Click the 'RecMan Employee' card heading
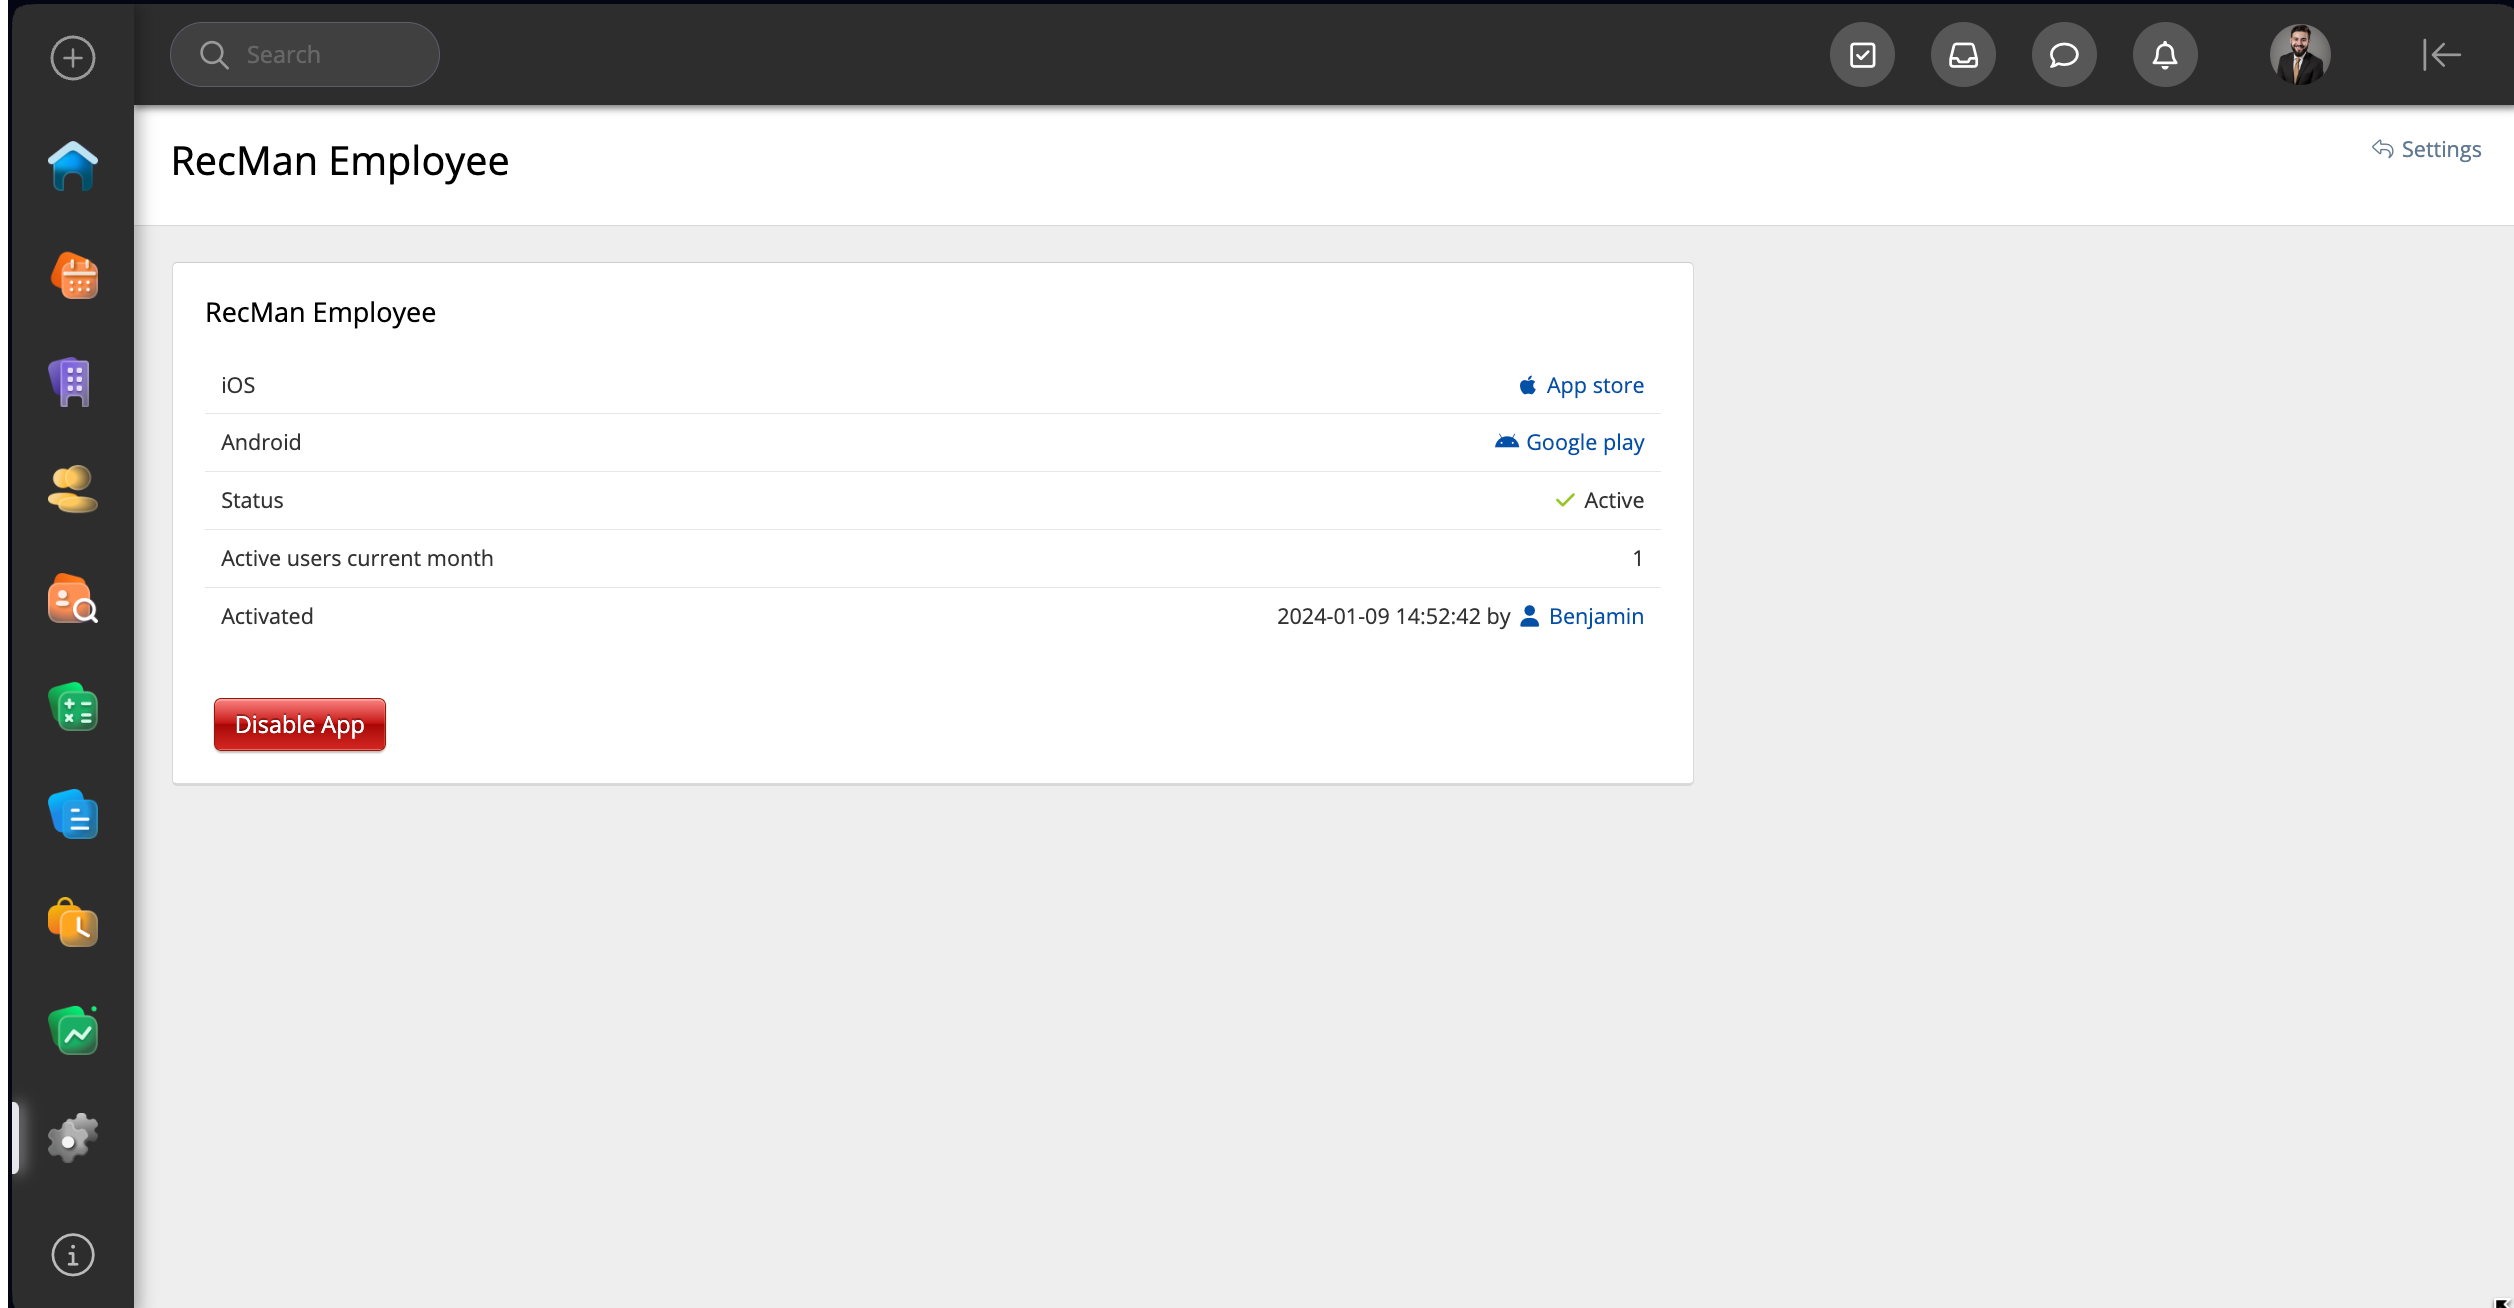2514x1308 pixels. tap(320, 313)
